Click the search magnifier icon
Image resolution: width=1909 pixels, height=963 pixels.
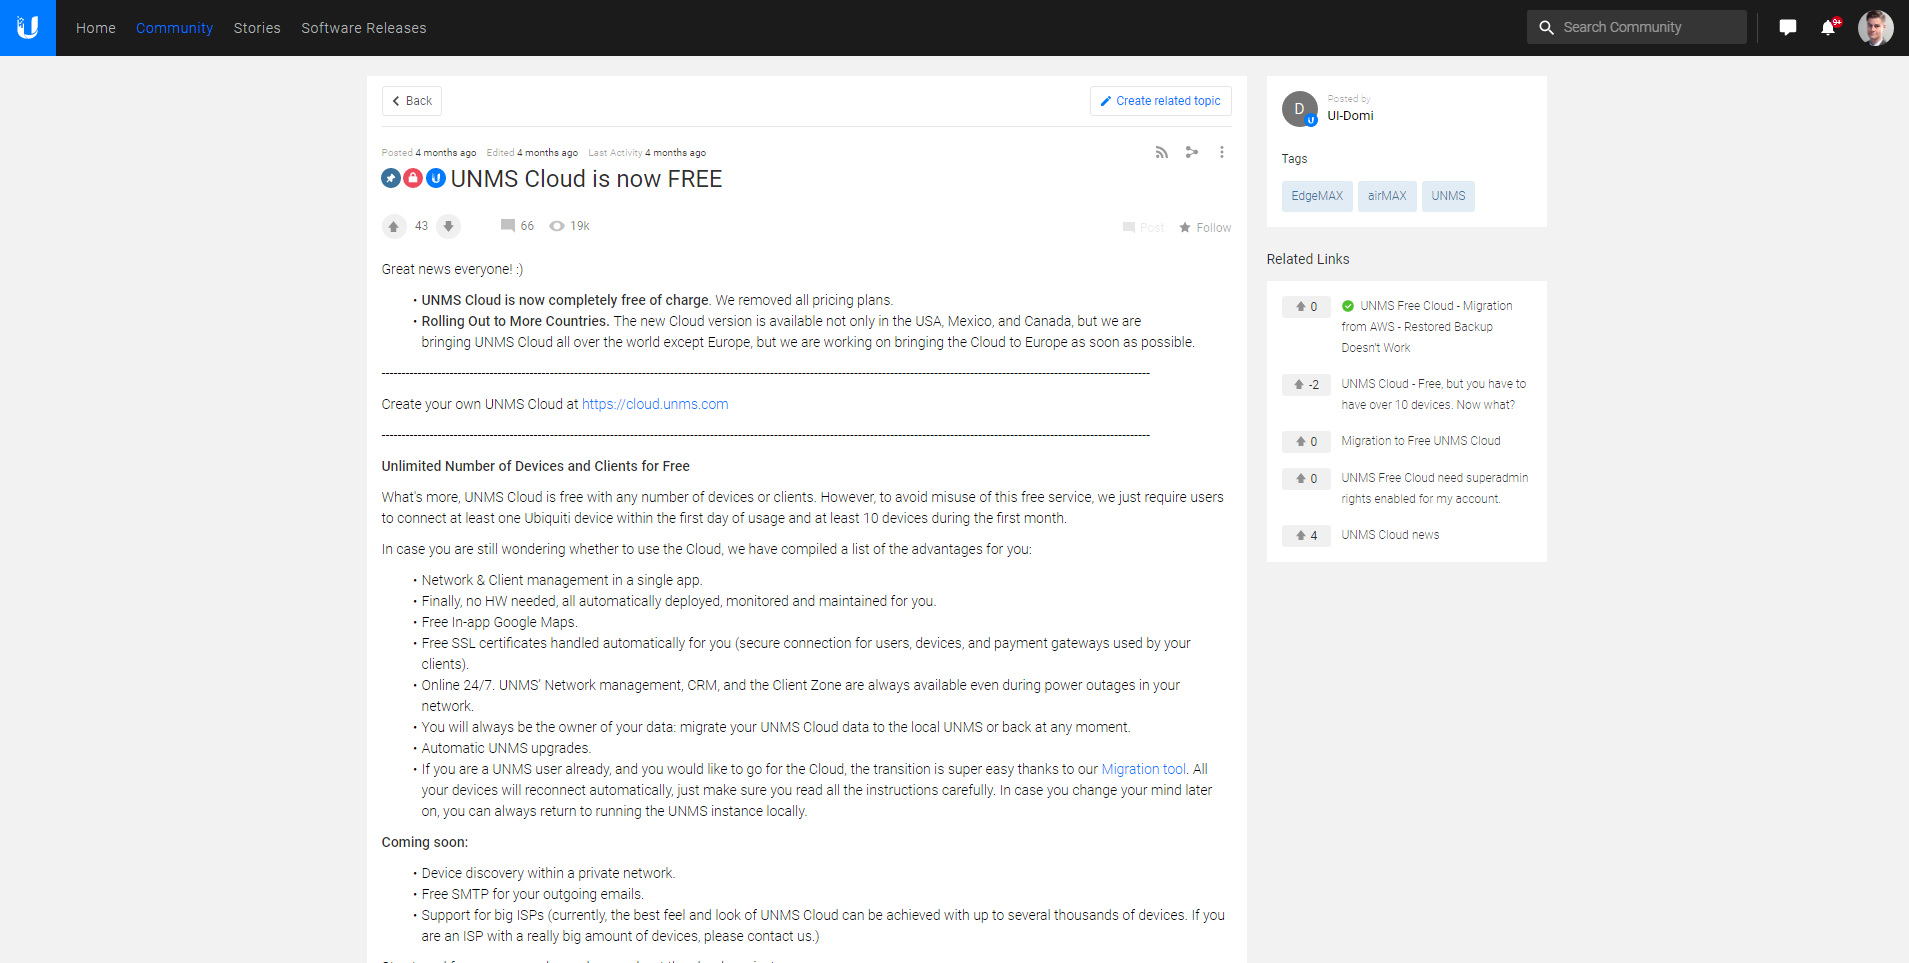click(x=1546, y=28)
